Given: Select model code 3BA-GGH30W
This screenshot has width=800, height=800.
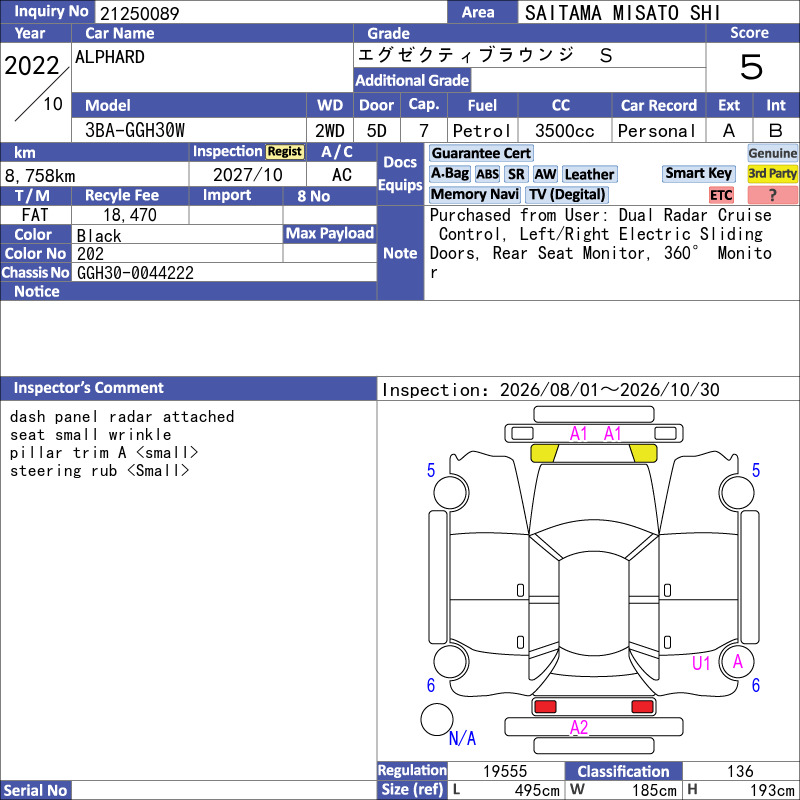Looking at the screenshot, I should 135,130.
